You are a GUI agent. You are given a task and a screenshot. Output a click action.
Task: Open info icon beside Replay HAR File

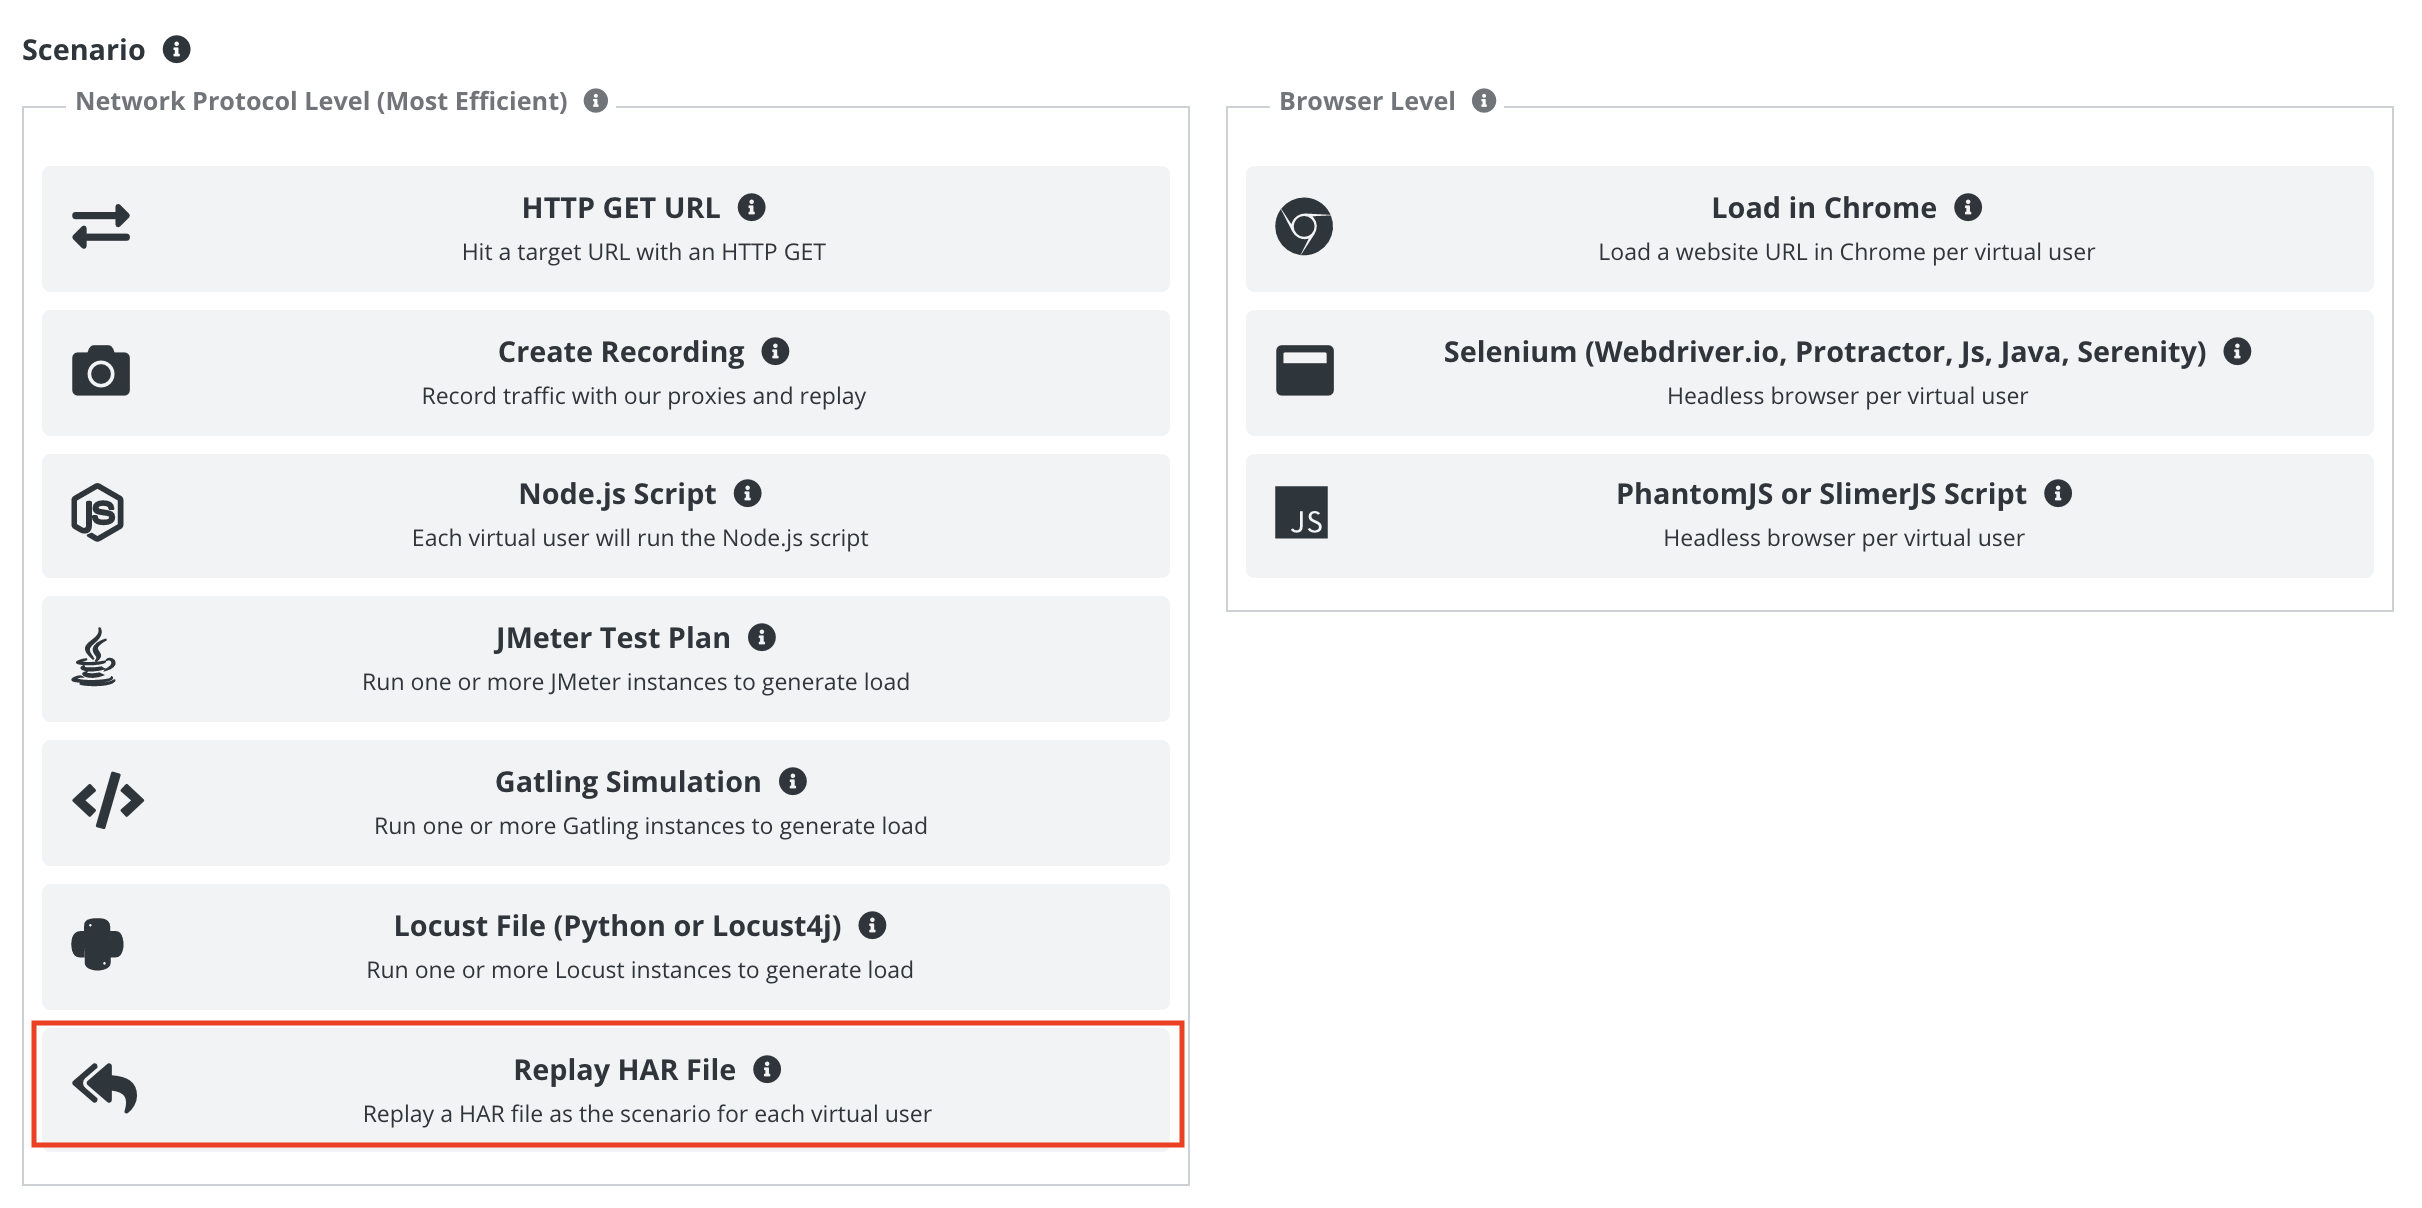pyautogui.click(x=767, y=1069)
